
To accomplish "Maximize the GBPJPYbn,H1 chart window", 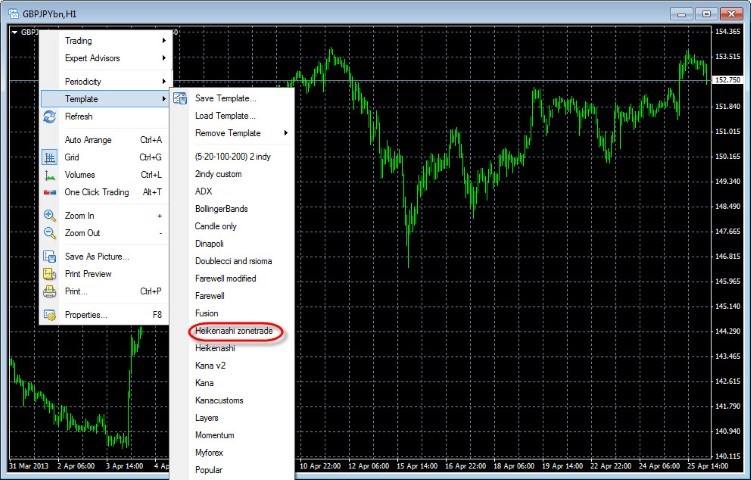I will (x=706, y=13).
